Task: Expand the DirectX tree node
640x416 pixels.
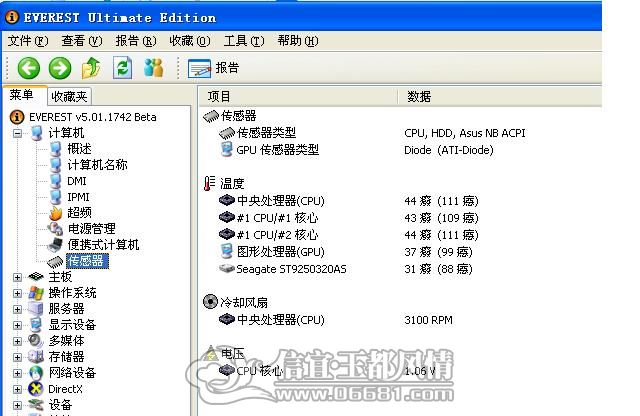Action: (17, 389)
